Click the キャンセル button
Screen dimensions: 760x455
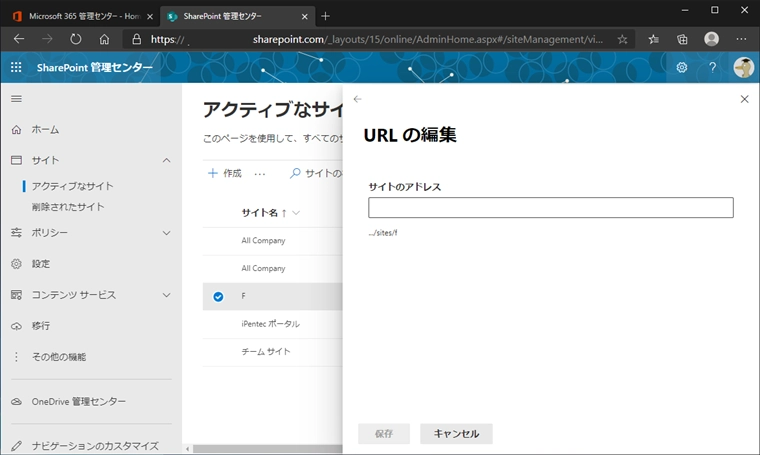[x=456, y=434]
